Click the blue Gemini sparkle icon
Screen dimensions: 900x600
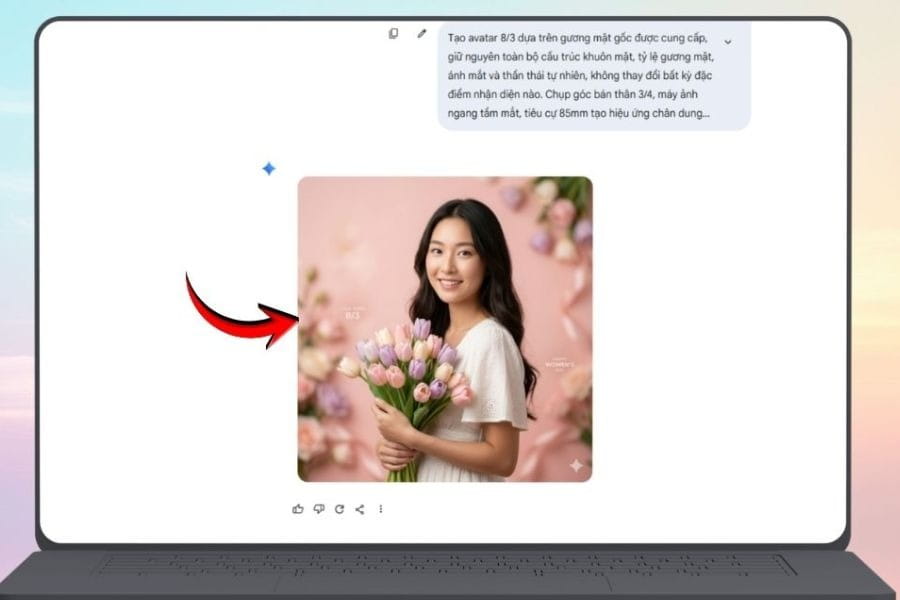268,169
